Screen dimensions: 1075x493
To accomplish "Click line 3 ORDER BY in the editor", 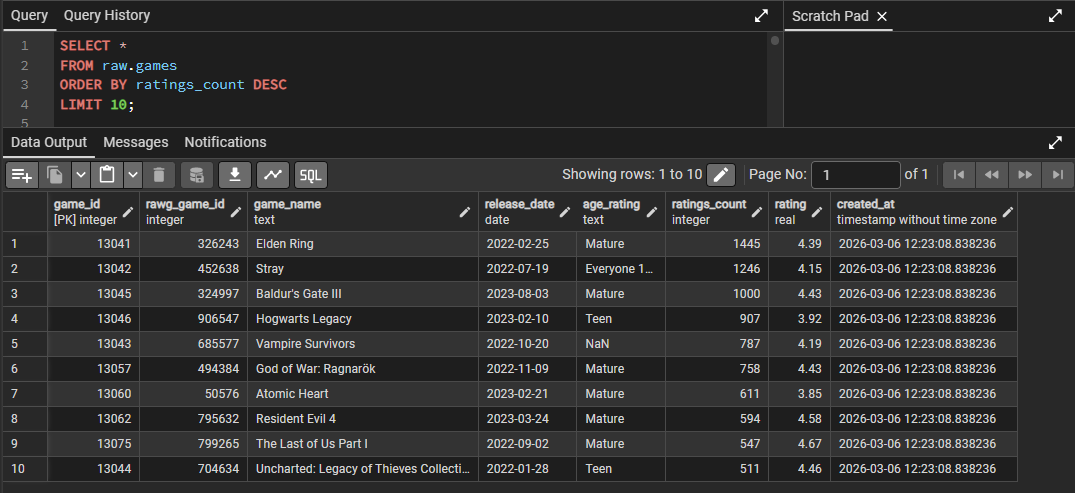I will pos(173,85).
